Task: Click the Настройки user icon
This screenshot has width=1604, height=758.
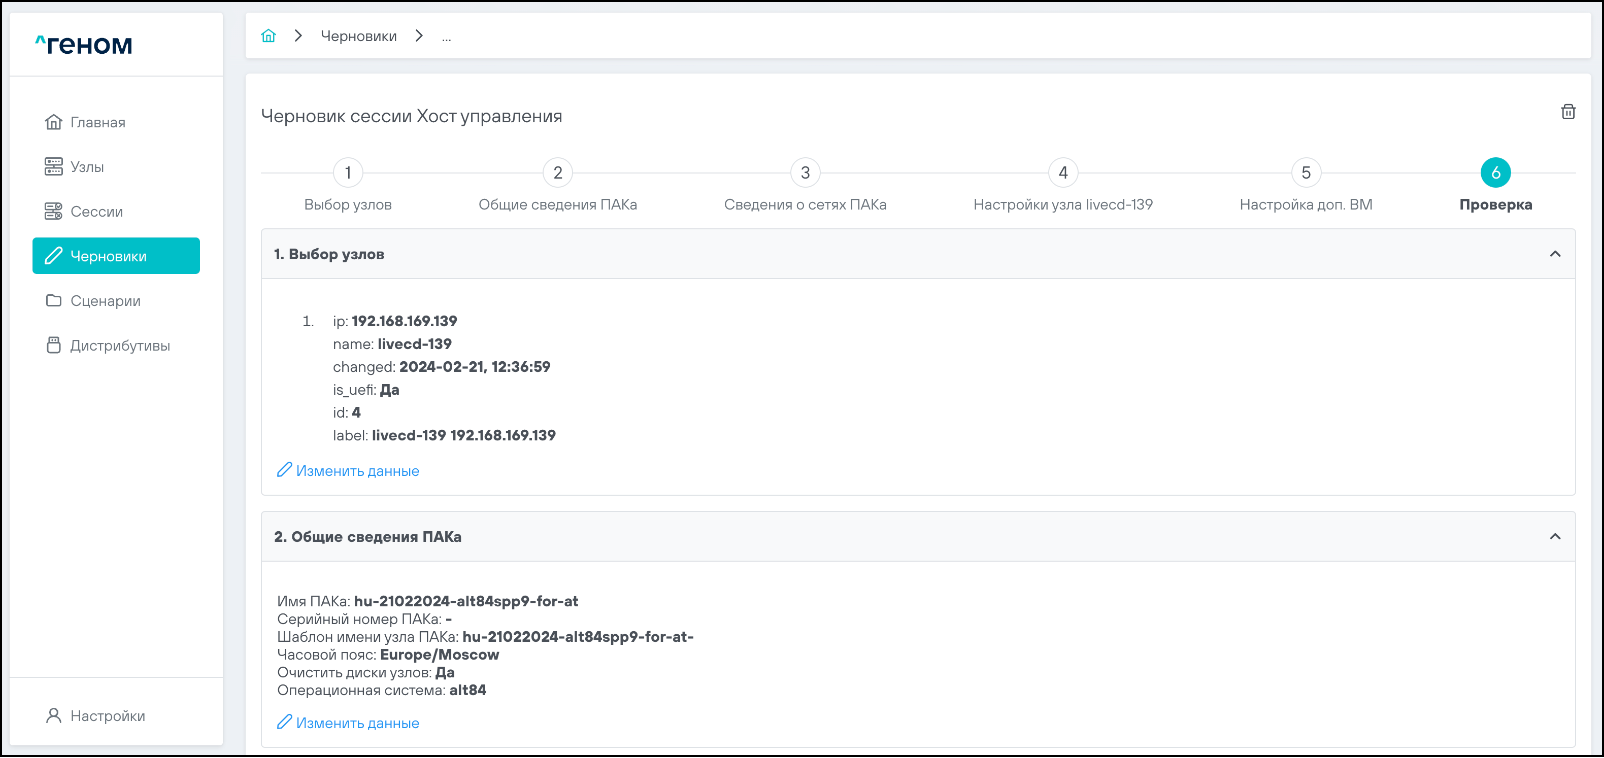Action: [54, 716]
